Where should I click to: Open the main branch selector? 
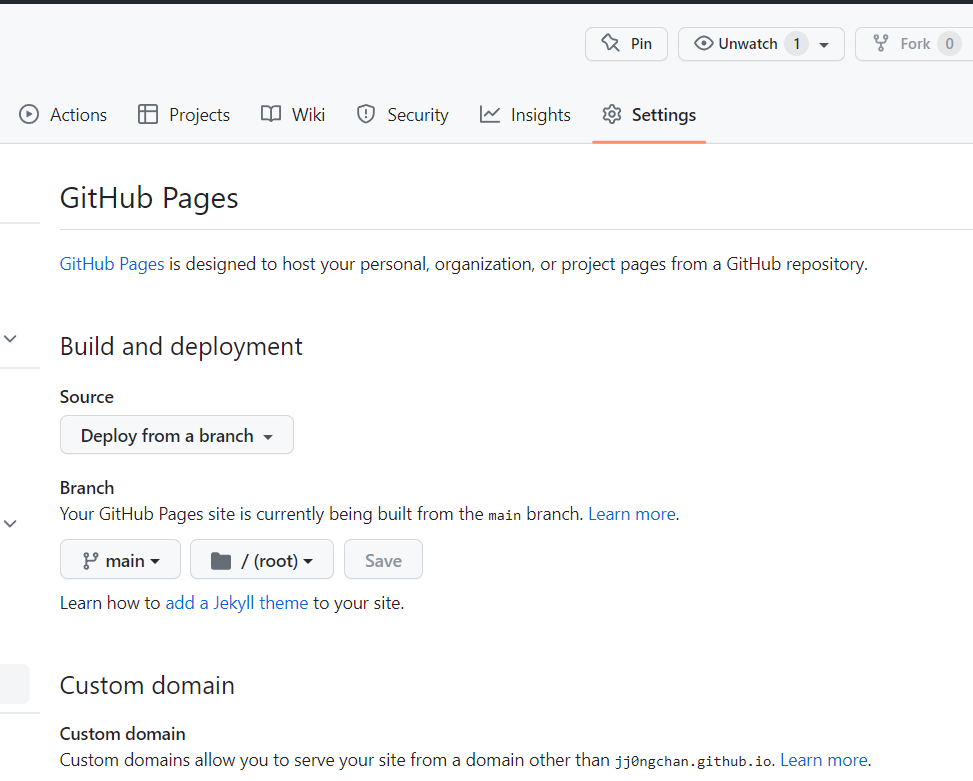click(x=120, y=560)
